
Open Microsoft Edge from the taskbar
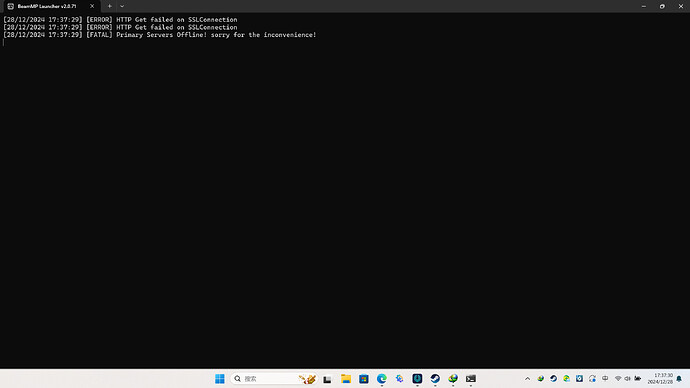[382, 379]
